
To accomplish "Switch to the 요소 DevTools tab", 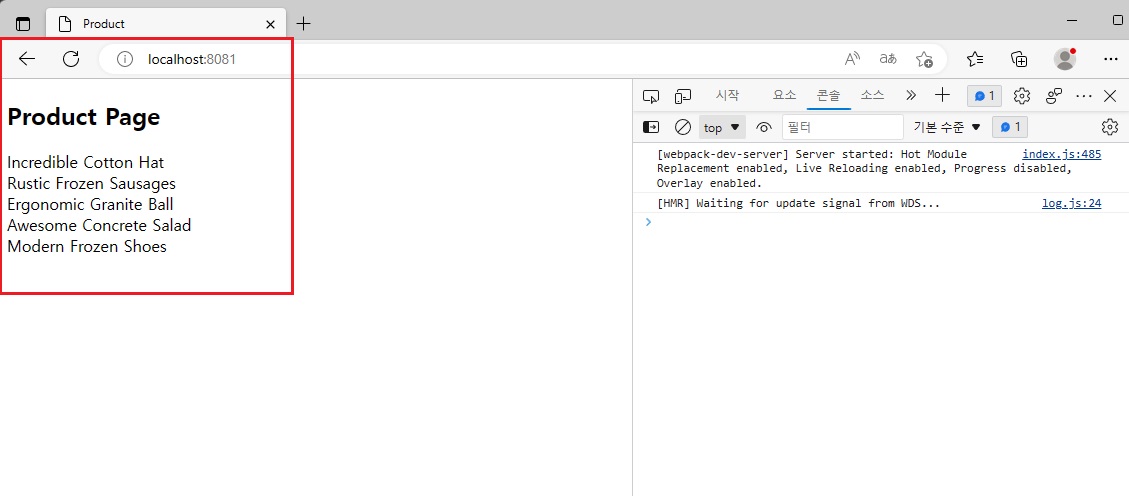I will (784, 95).
